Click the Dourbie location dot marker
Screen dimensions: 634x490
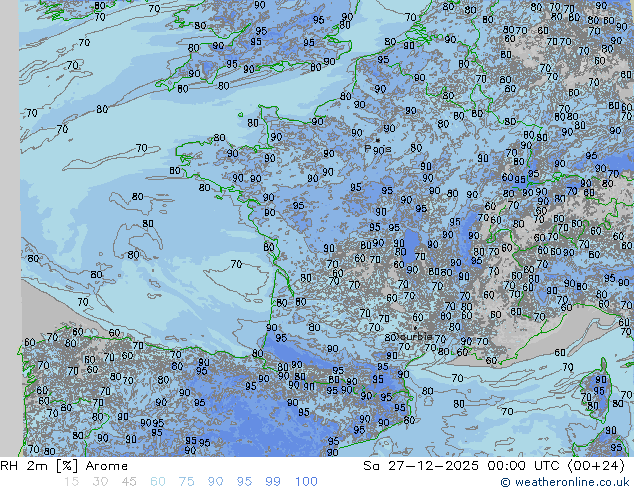tap(415, 328)
